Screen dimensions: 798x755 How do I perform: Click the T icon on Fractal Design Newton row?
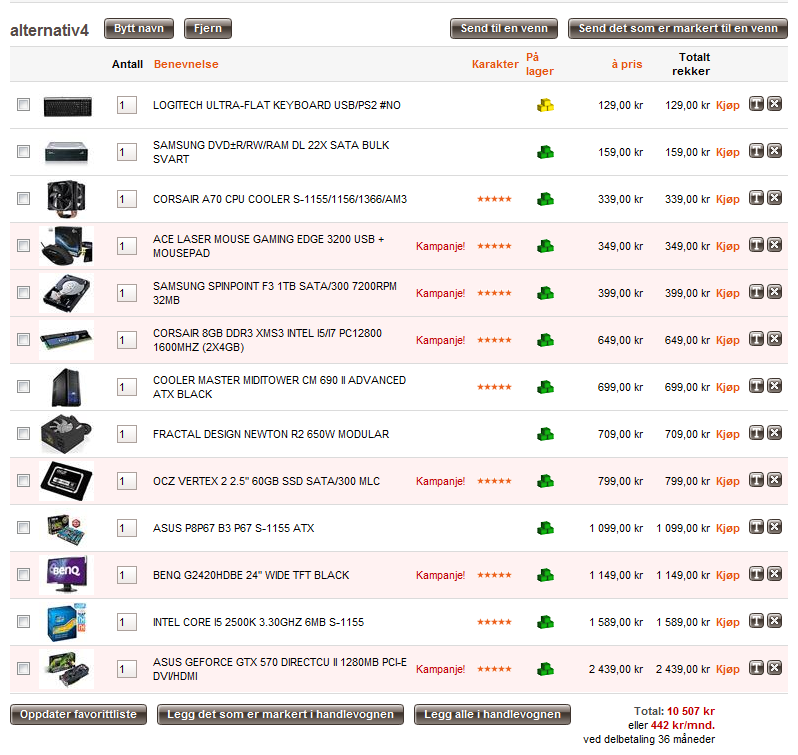click(x=756, y=433)
